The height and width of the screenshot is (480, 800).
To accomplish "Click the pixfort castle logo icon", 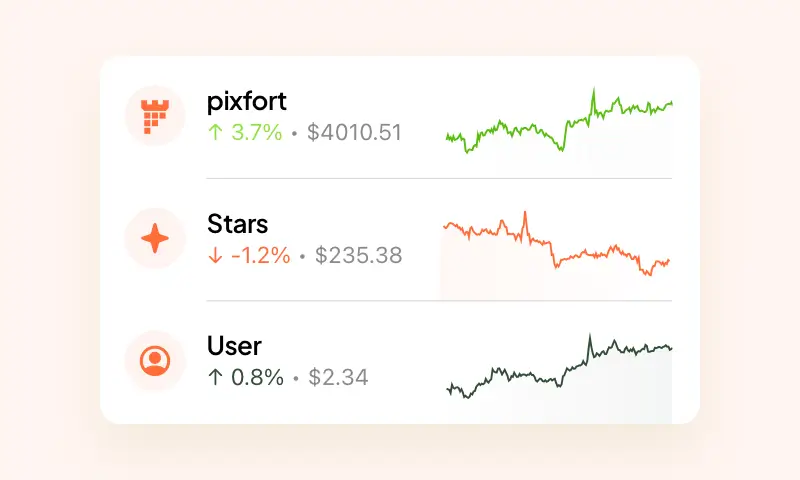I will pyautogui.click(x=154, y=116).
